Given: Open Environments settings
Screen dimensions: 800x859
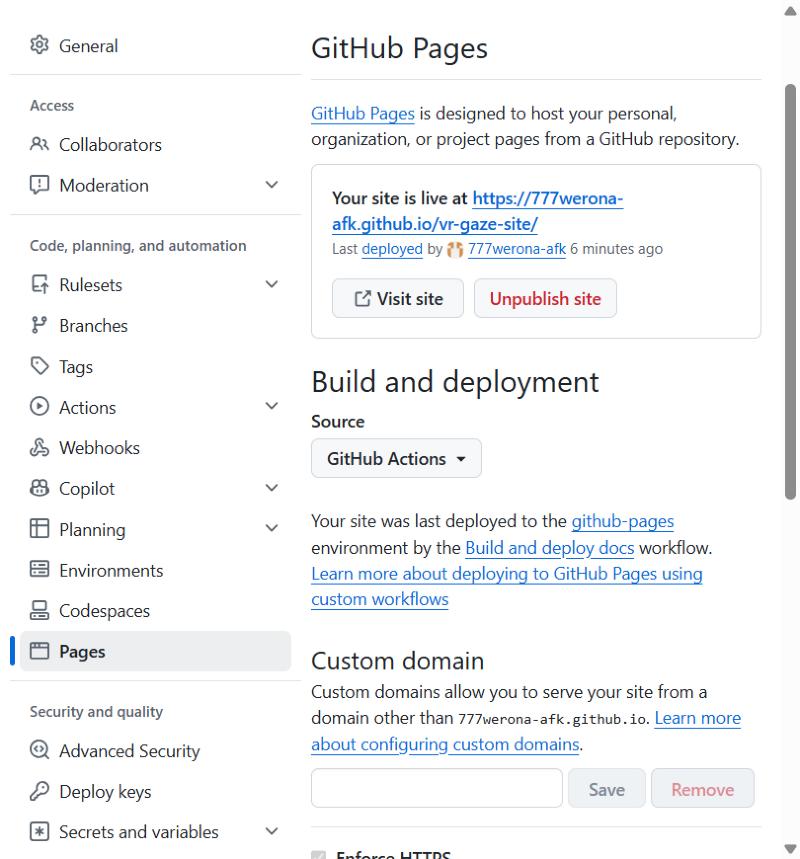Looking at the screenshot, I should pyautogui.click(x=155, y=570).
